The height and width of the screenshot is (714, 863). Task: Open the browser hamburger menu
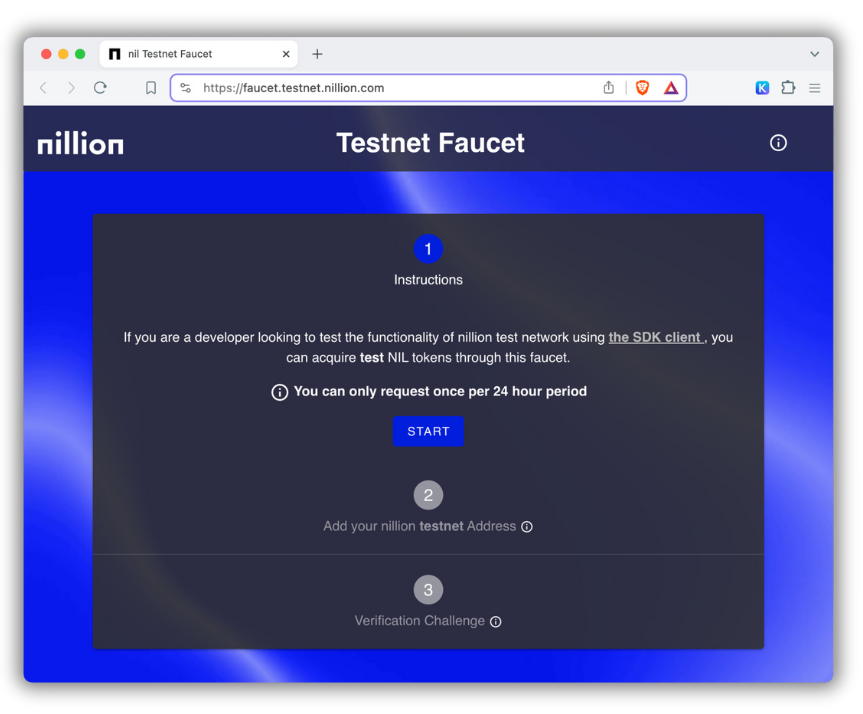[x=815, y=88]
